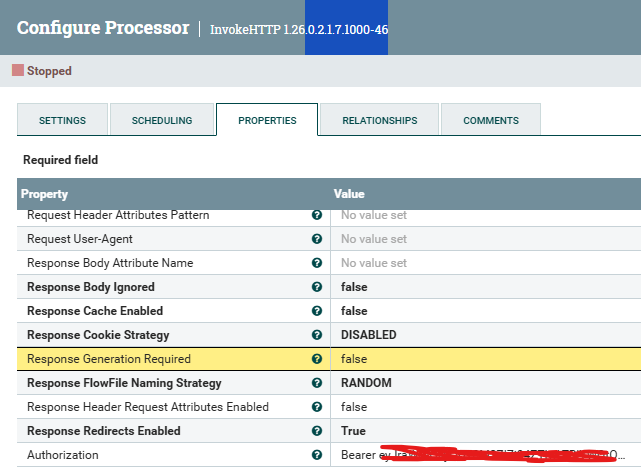Click help icon beside Request User-Agent
The width and height of the screenshot is (641, 473).
point(317,239)
